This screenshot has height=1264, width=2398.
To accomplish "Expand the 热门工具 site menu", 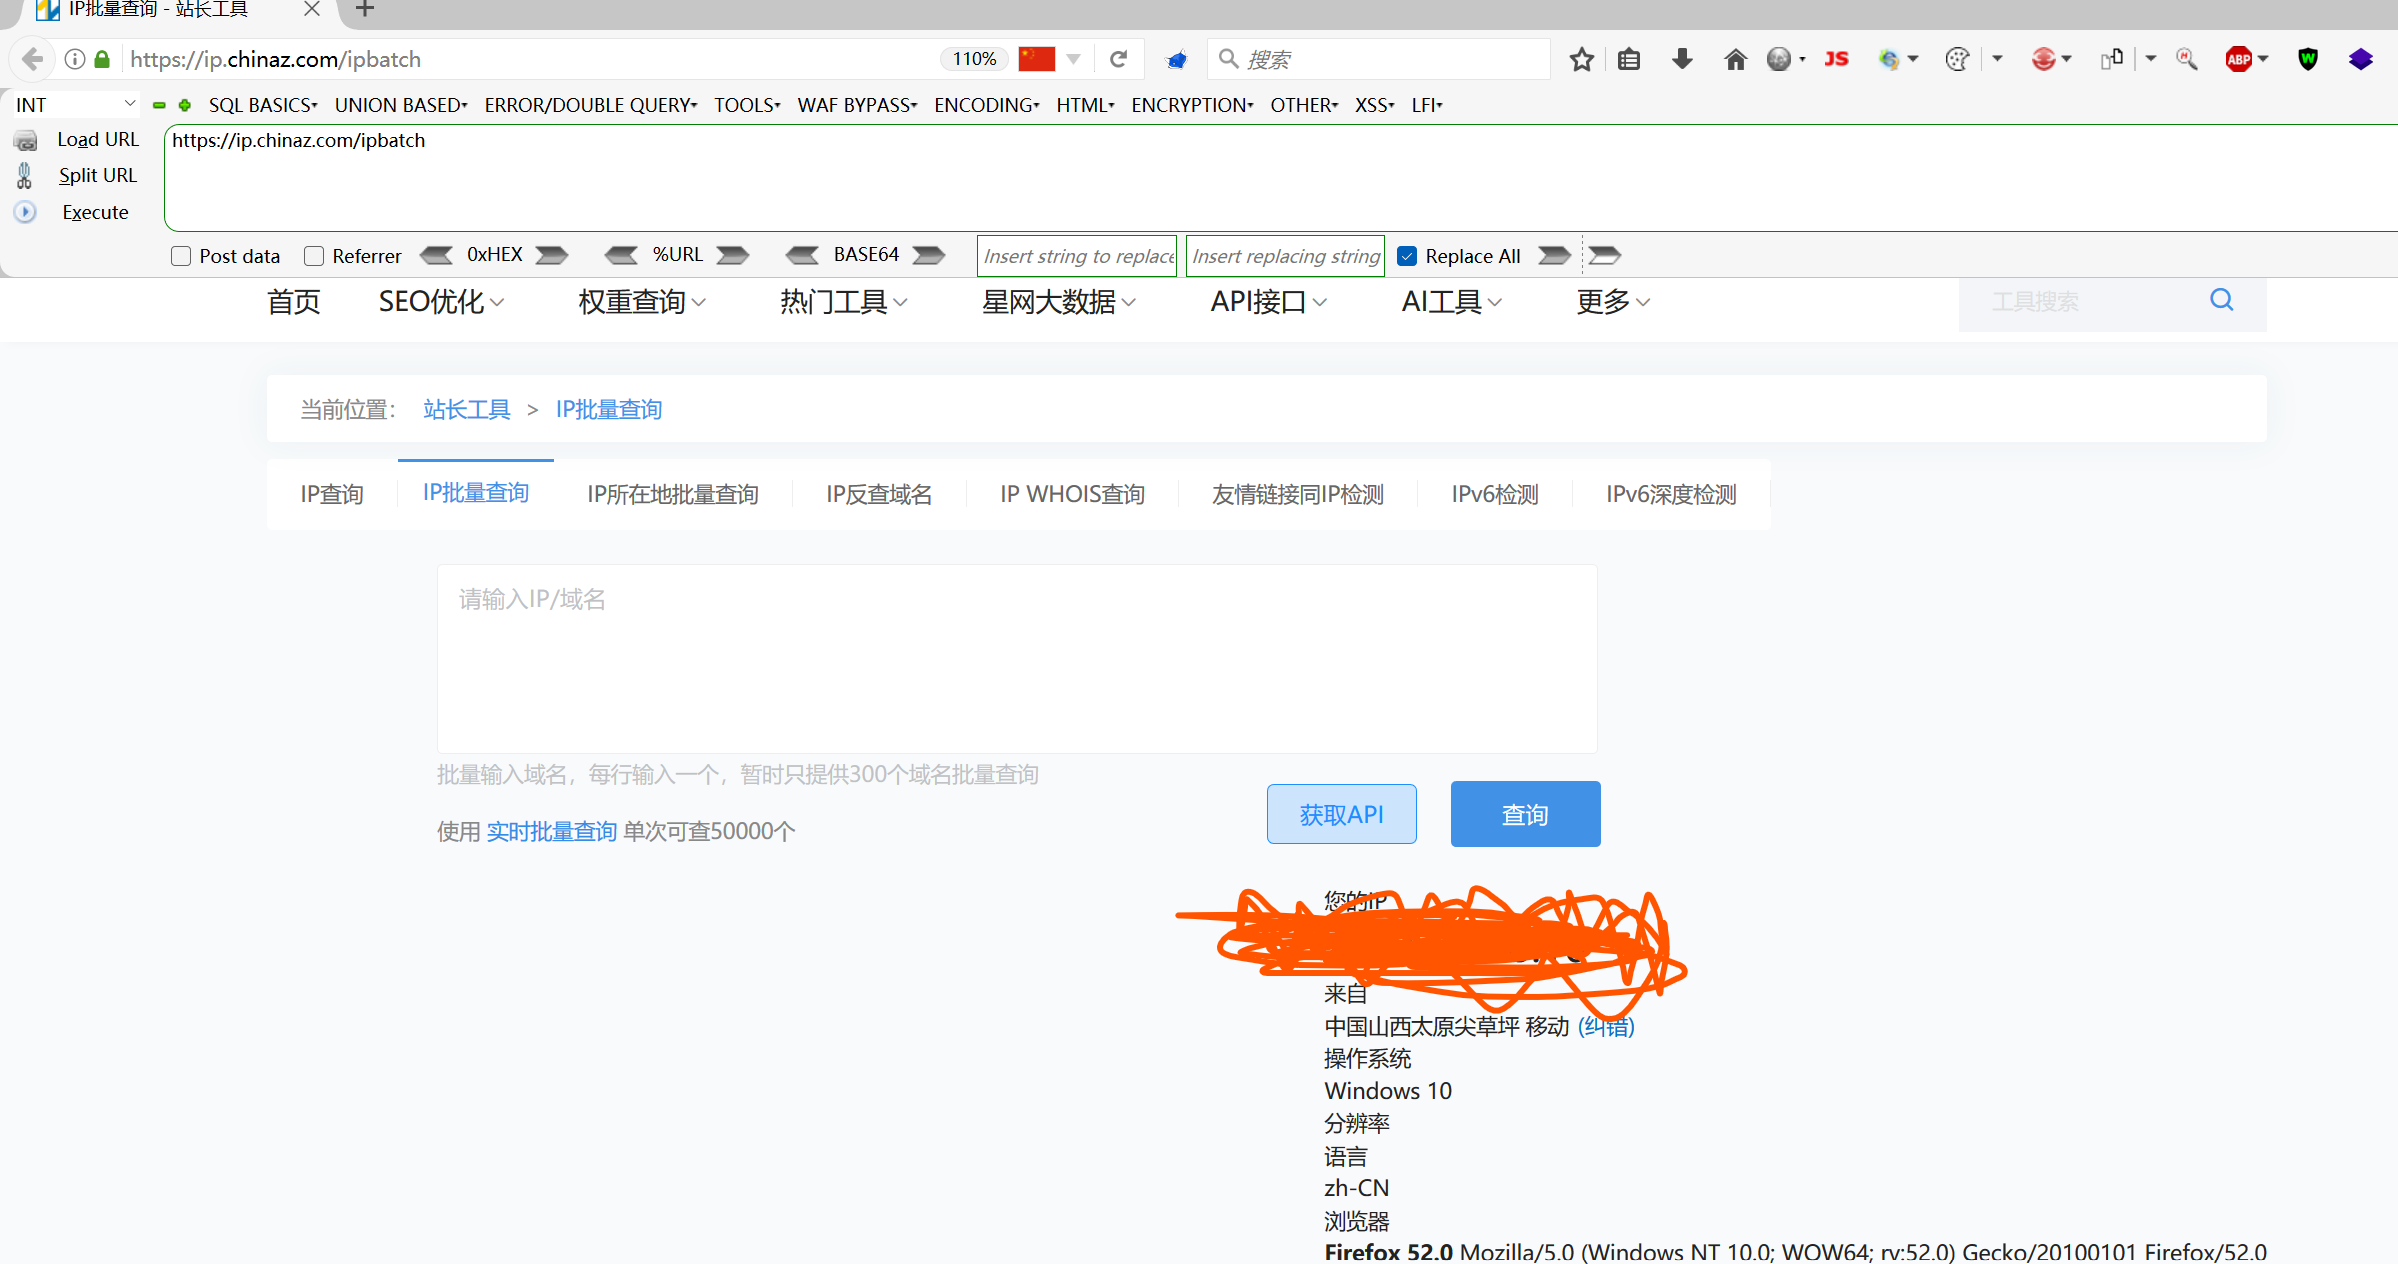I will pyautogui.click(x=844, y=301).
